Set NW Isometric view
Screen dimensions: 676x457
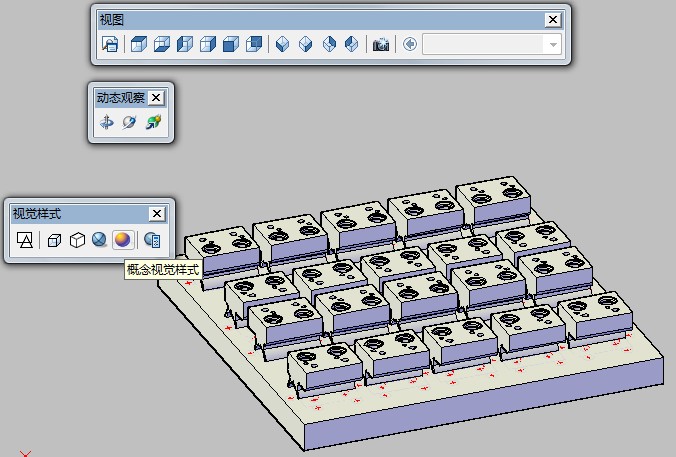tap(352, 44)
